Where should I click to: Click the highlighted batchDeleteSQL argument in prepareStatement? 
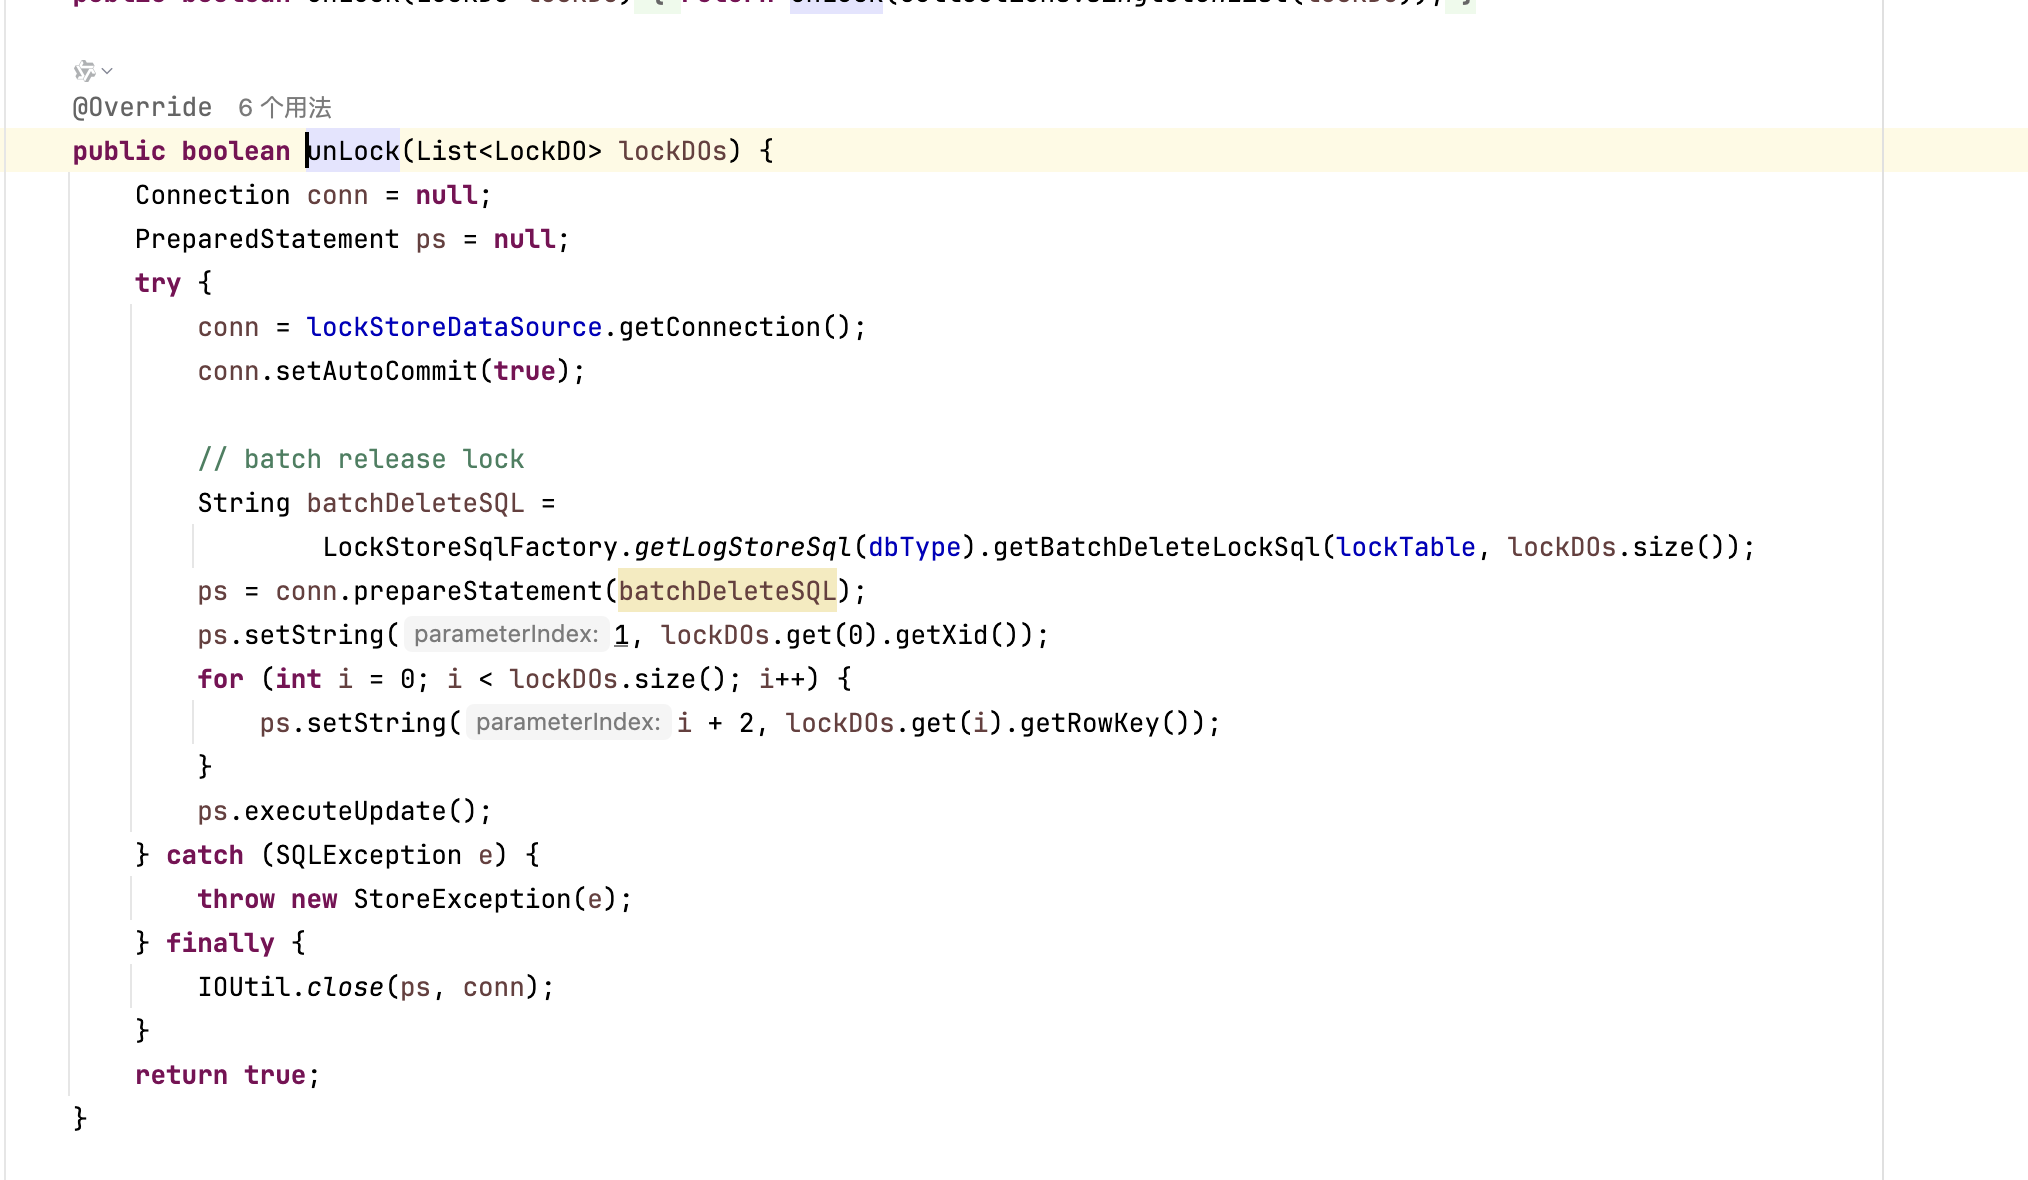(x=726, y=591)
